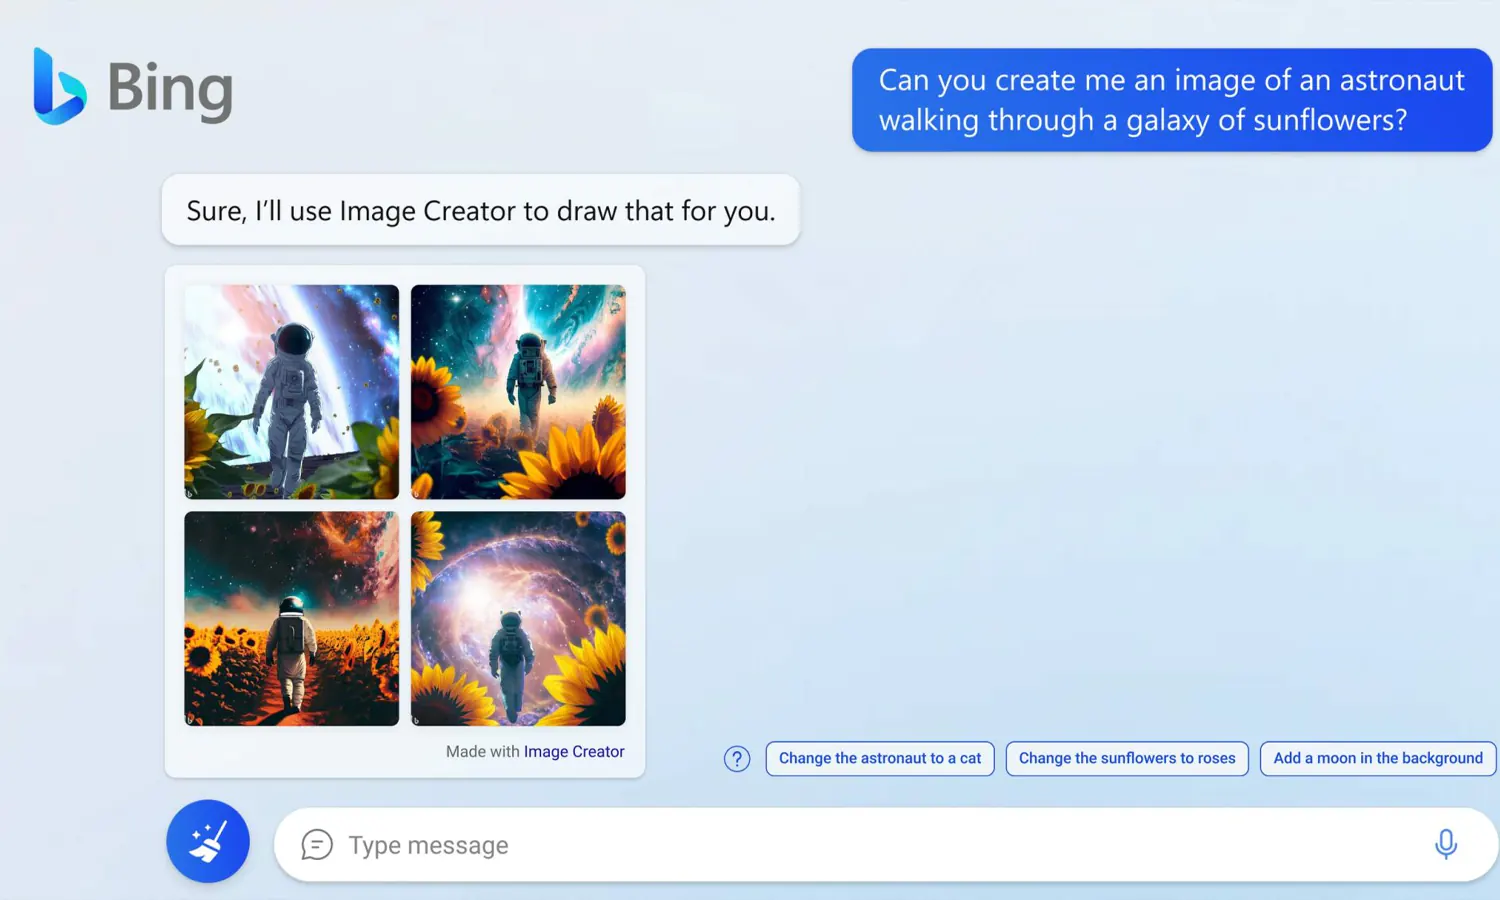Click the 'Made with' caption text
This screenshot has width=1500, height=900.
483,752
